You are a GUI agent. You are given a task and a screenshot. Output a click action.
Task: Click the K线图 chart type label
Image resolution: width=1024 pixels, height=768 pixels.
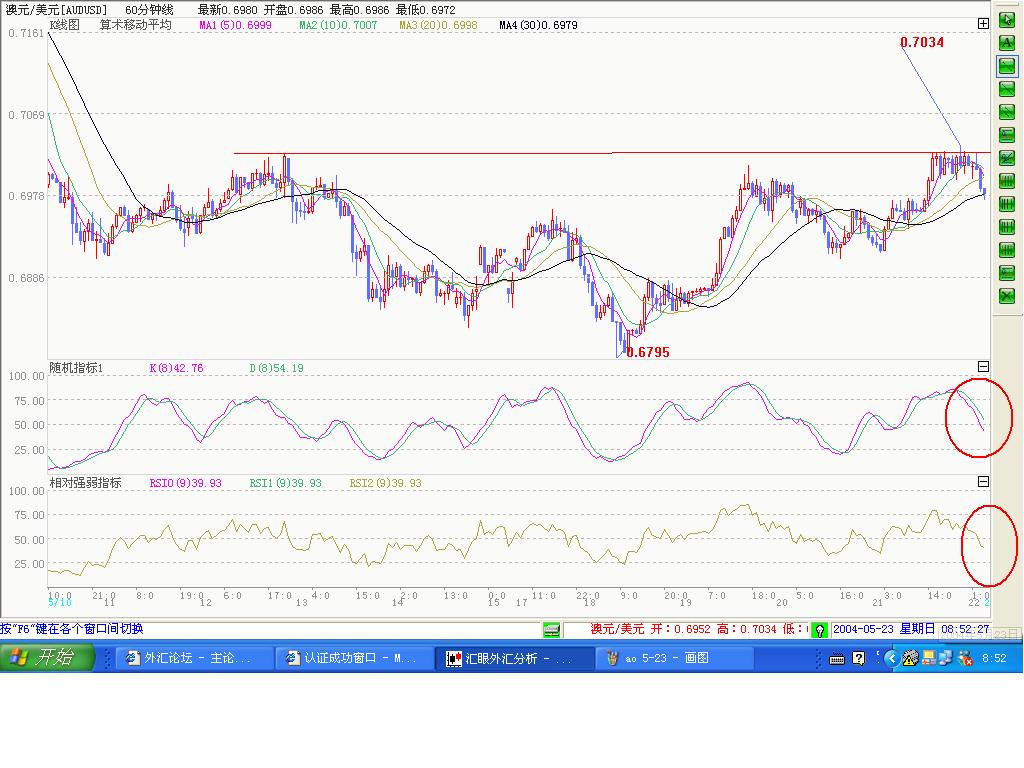coord(65,25)
